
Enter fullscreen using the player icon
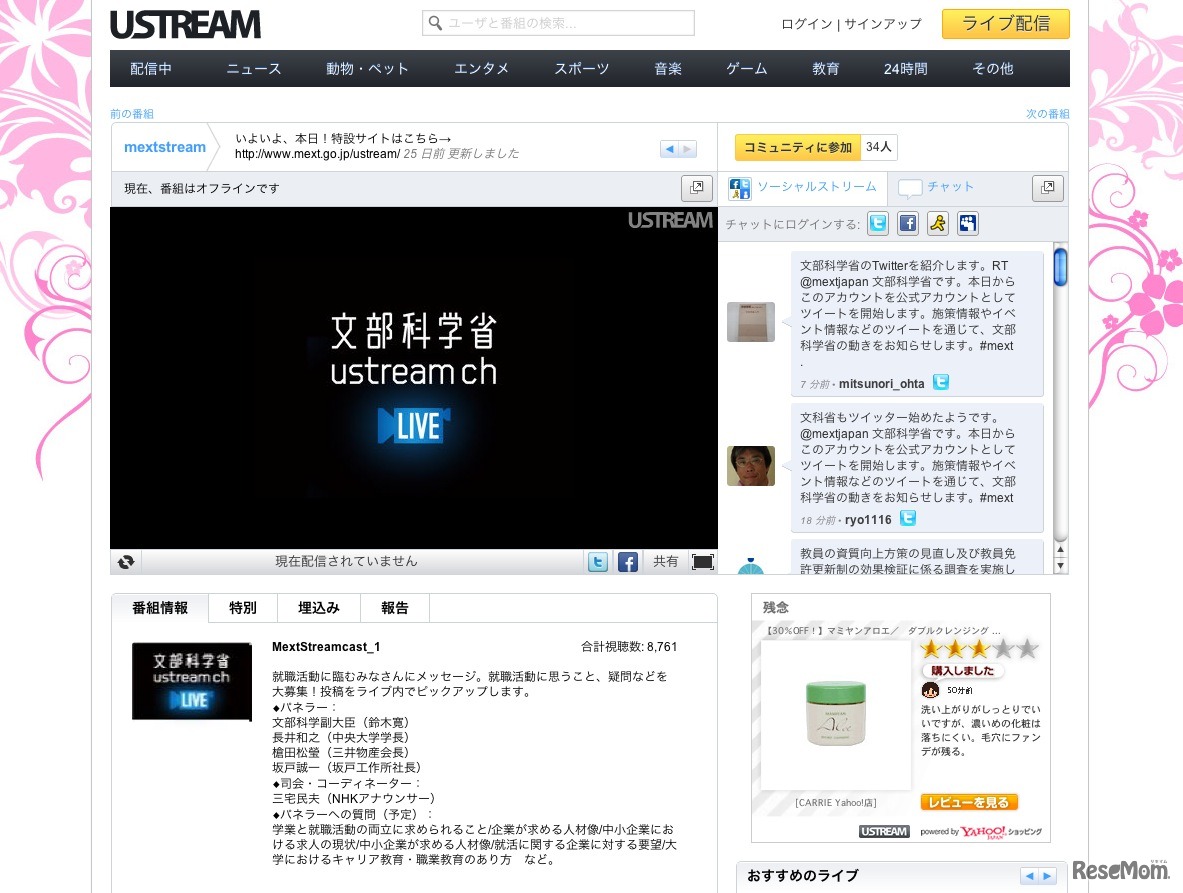point(703,561)
